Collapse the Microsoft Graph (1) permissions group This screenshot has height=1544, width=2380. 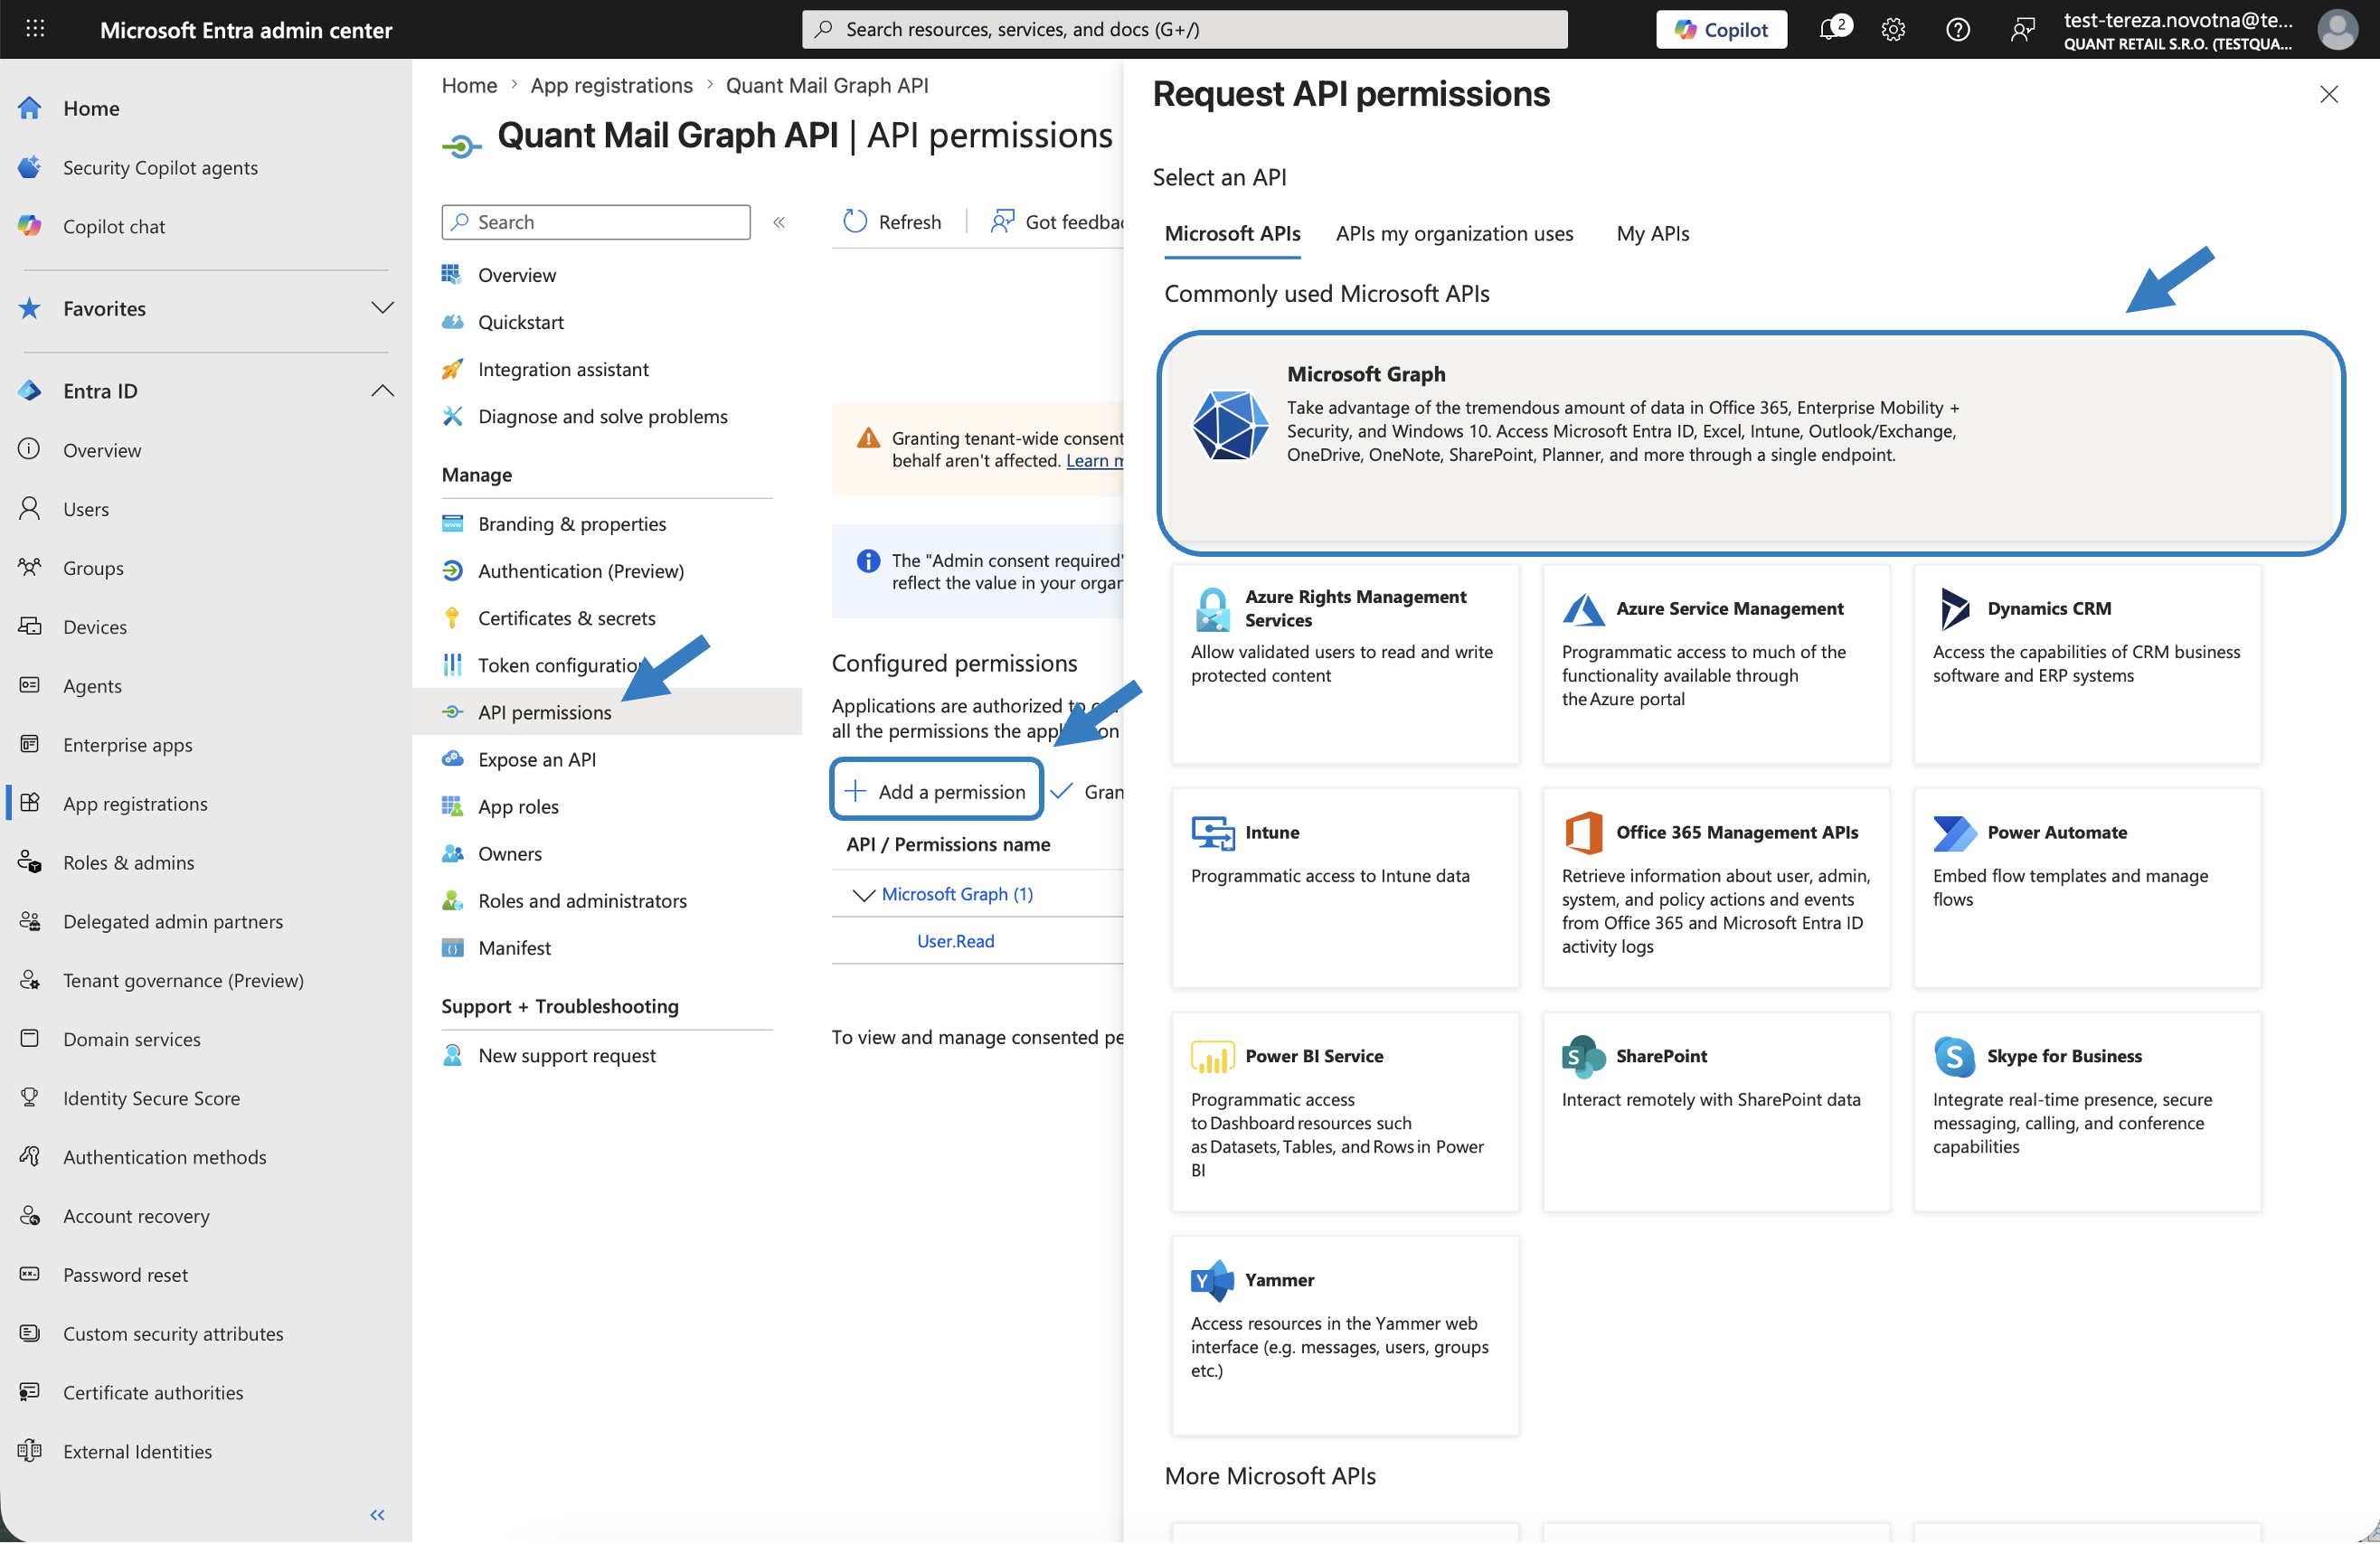click(863, 895)
